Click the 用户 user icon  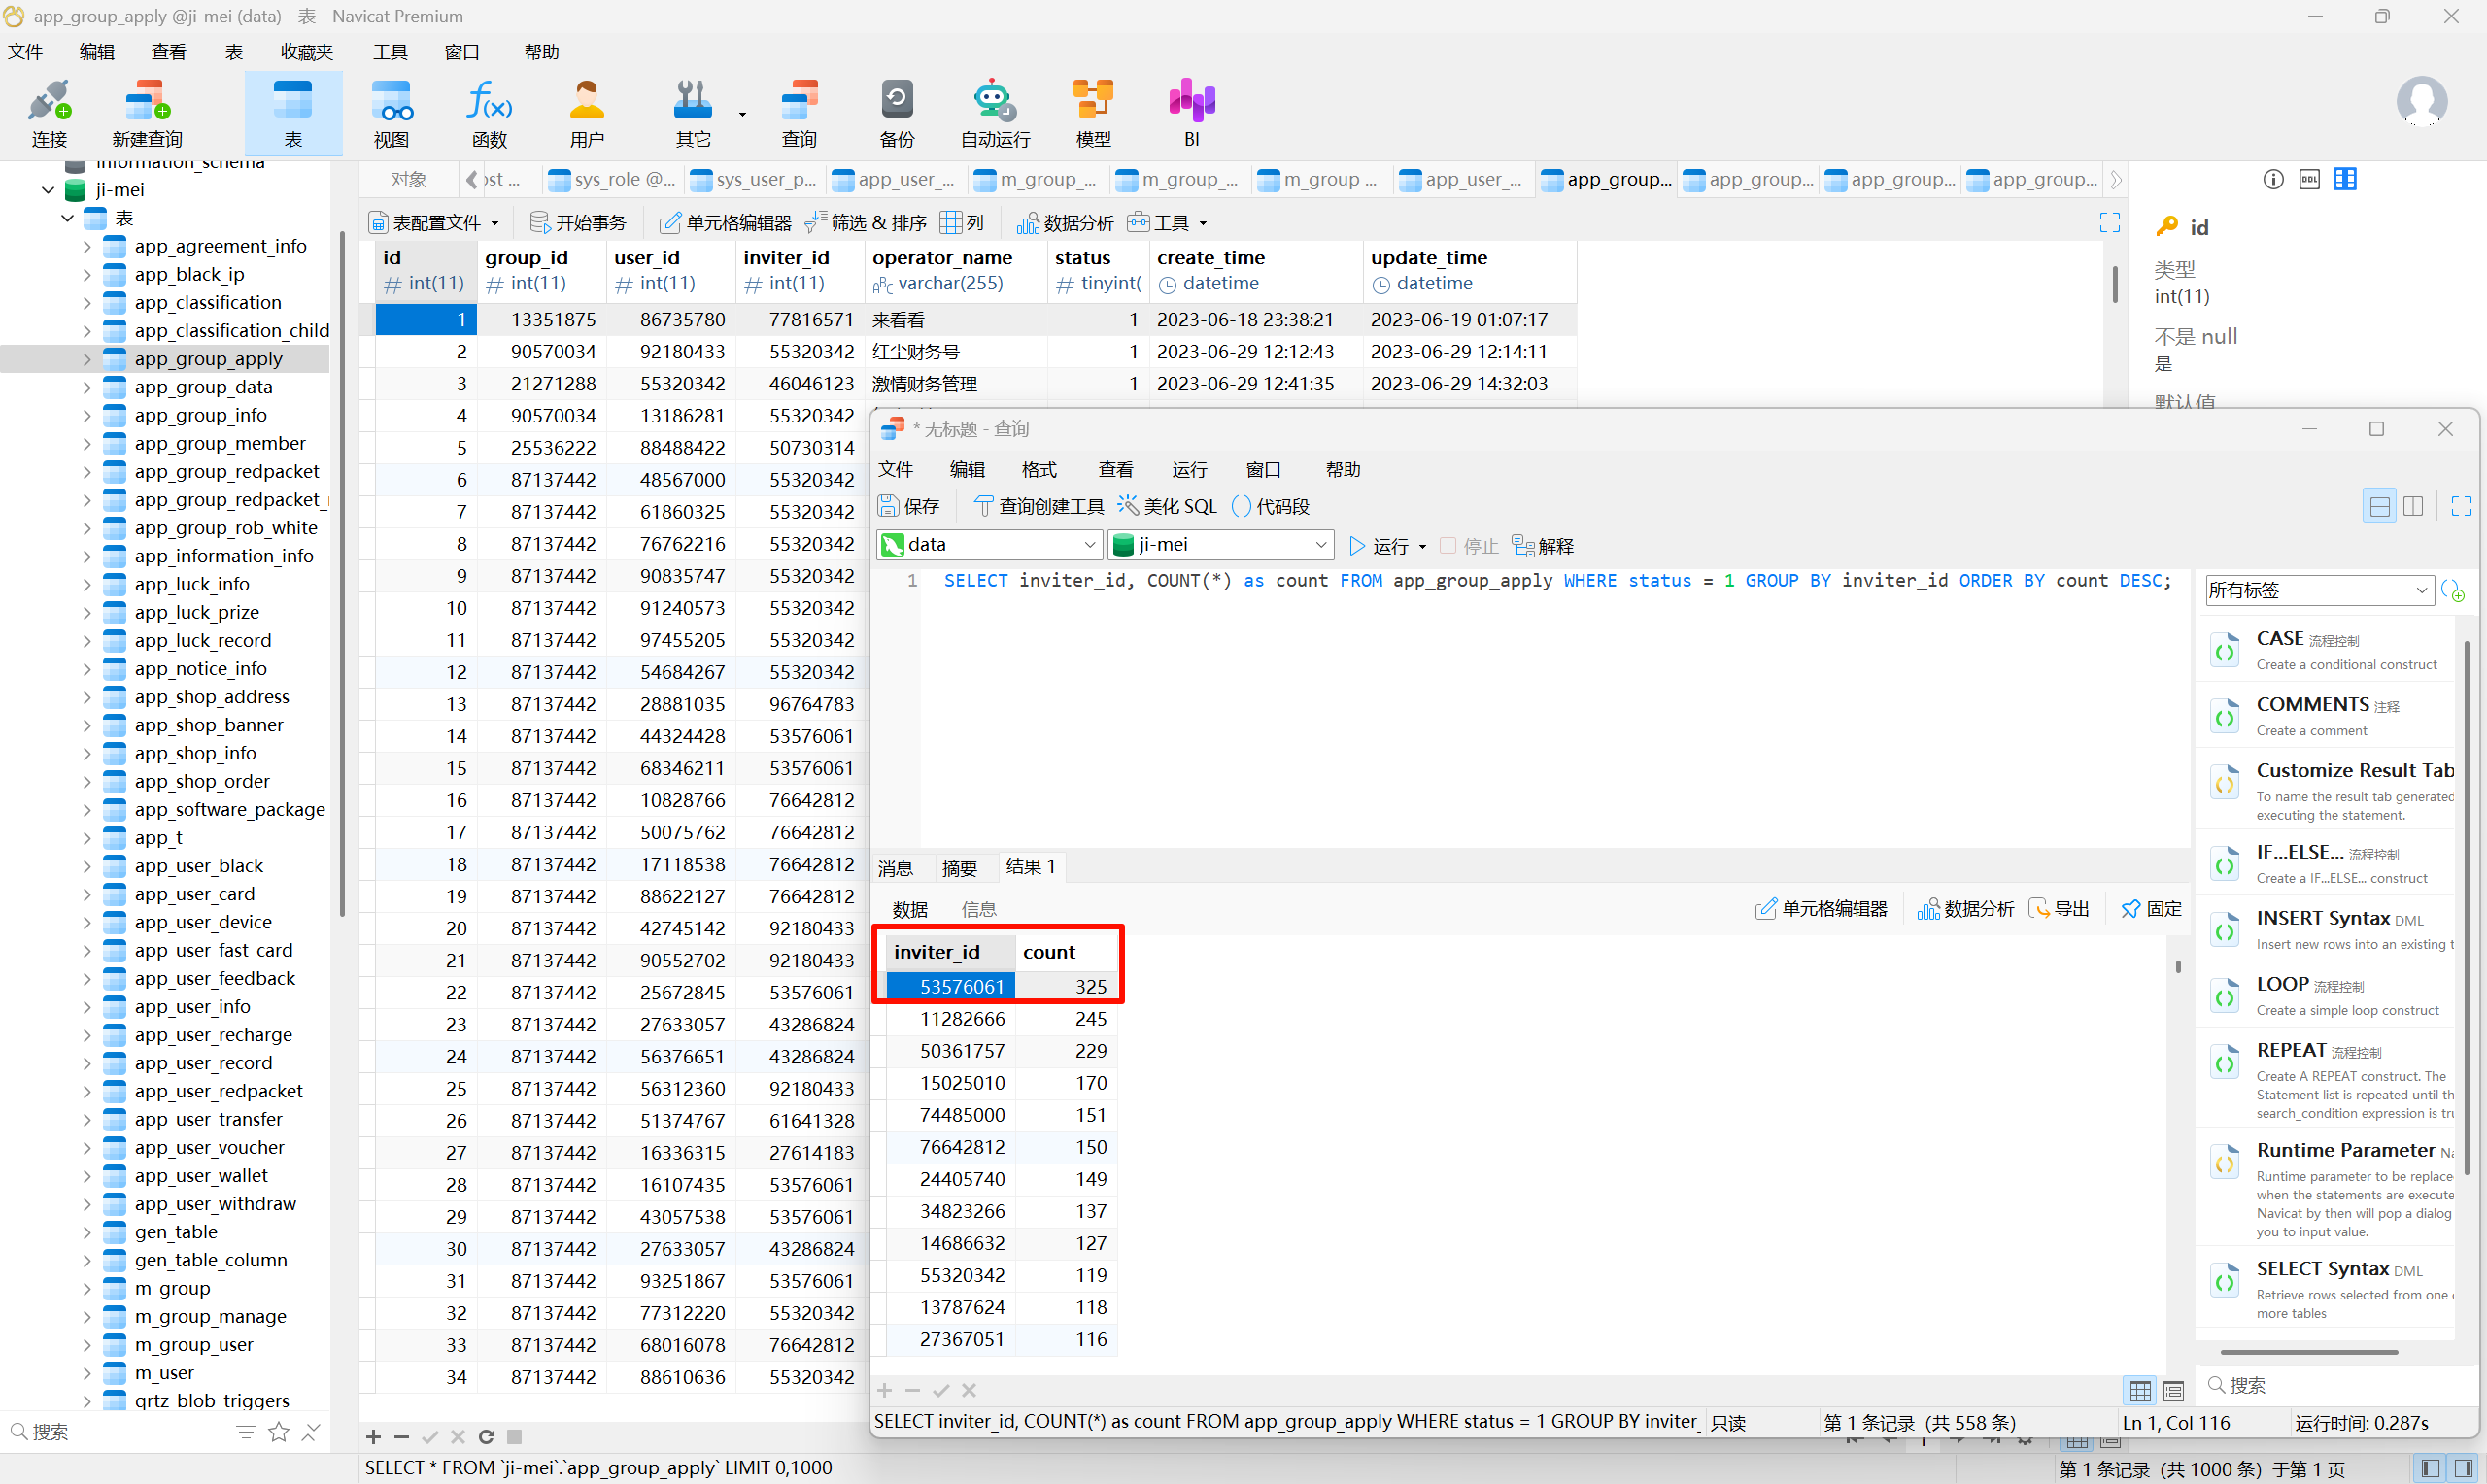coord(587,113)
